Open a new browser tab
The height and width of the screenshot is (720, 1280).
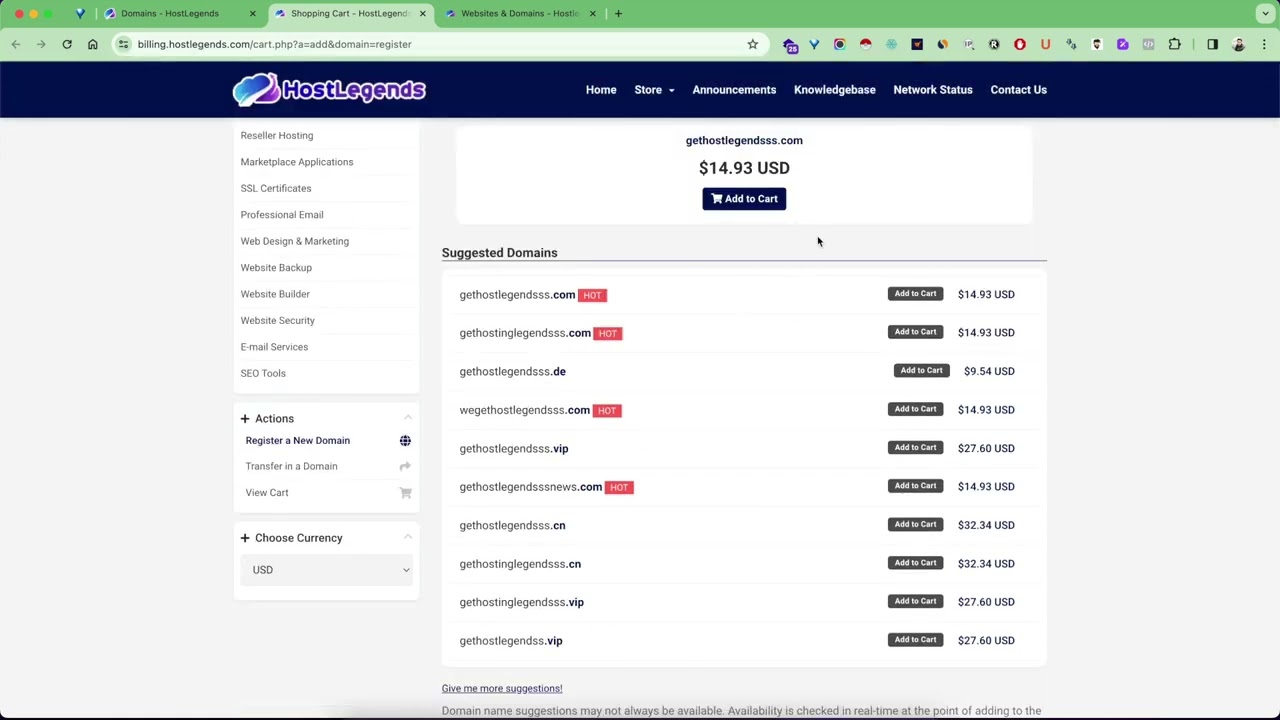(x=618, y=13)
